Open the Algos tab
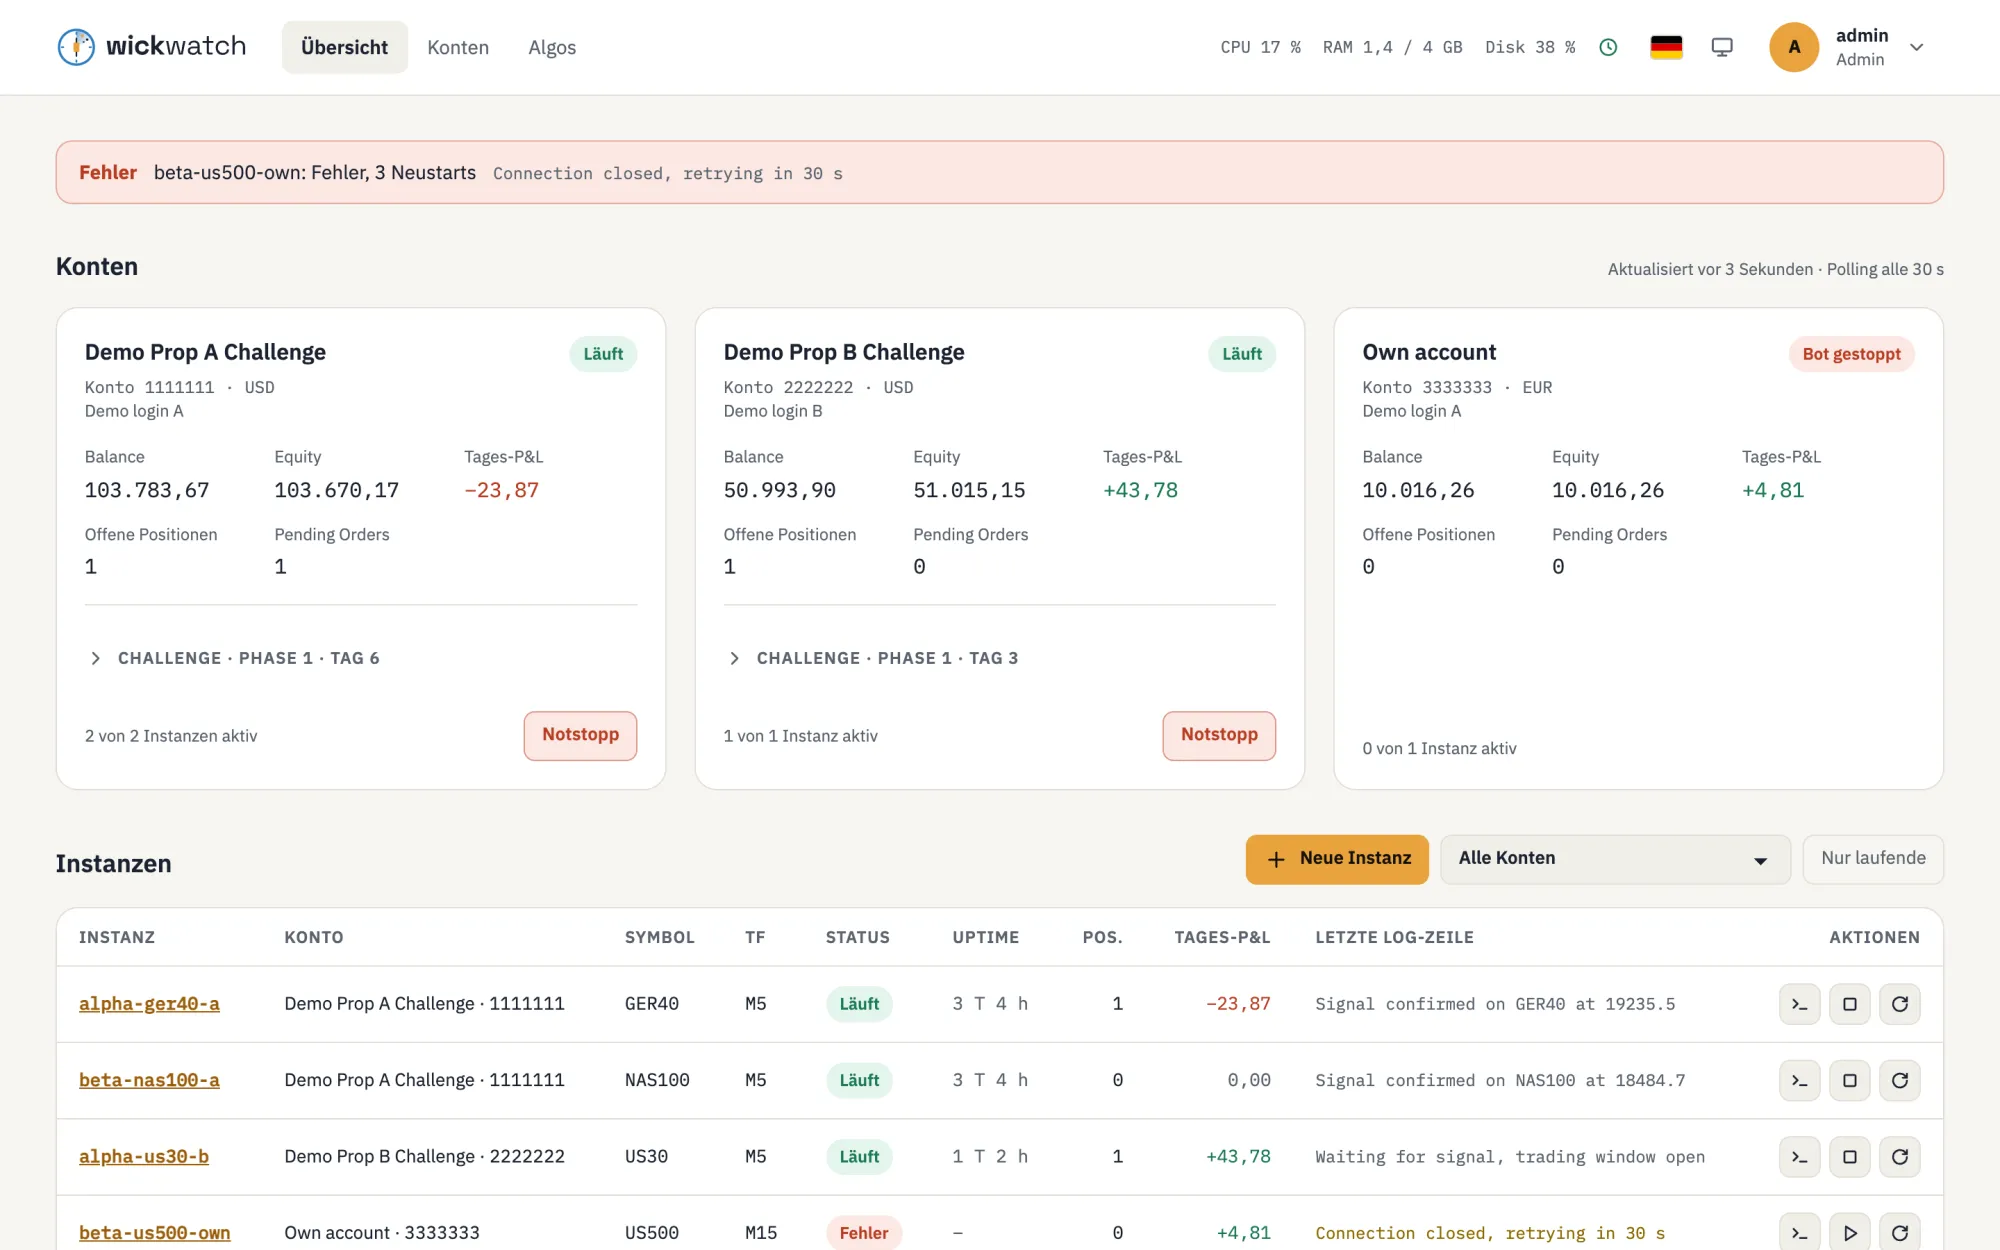Screen dimensions: 2000x1250 [x=552, y=47]
